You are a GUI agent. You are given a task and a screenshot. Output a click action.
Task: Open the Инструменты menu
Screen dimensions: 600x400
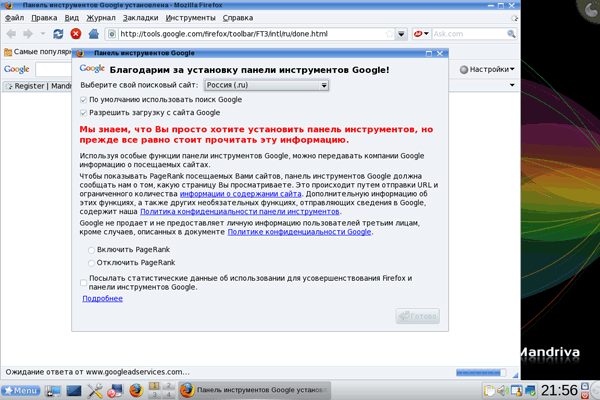191,18
